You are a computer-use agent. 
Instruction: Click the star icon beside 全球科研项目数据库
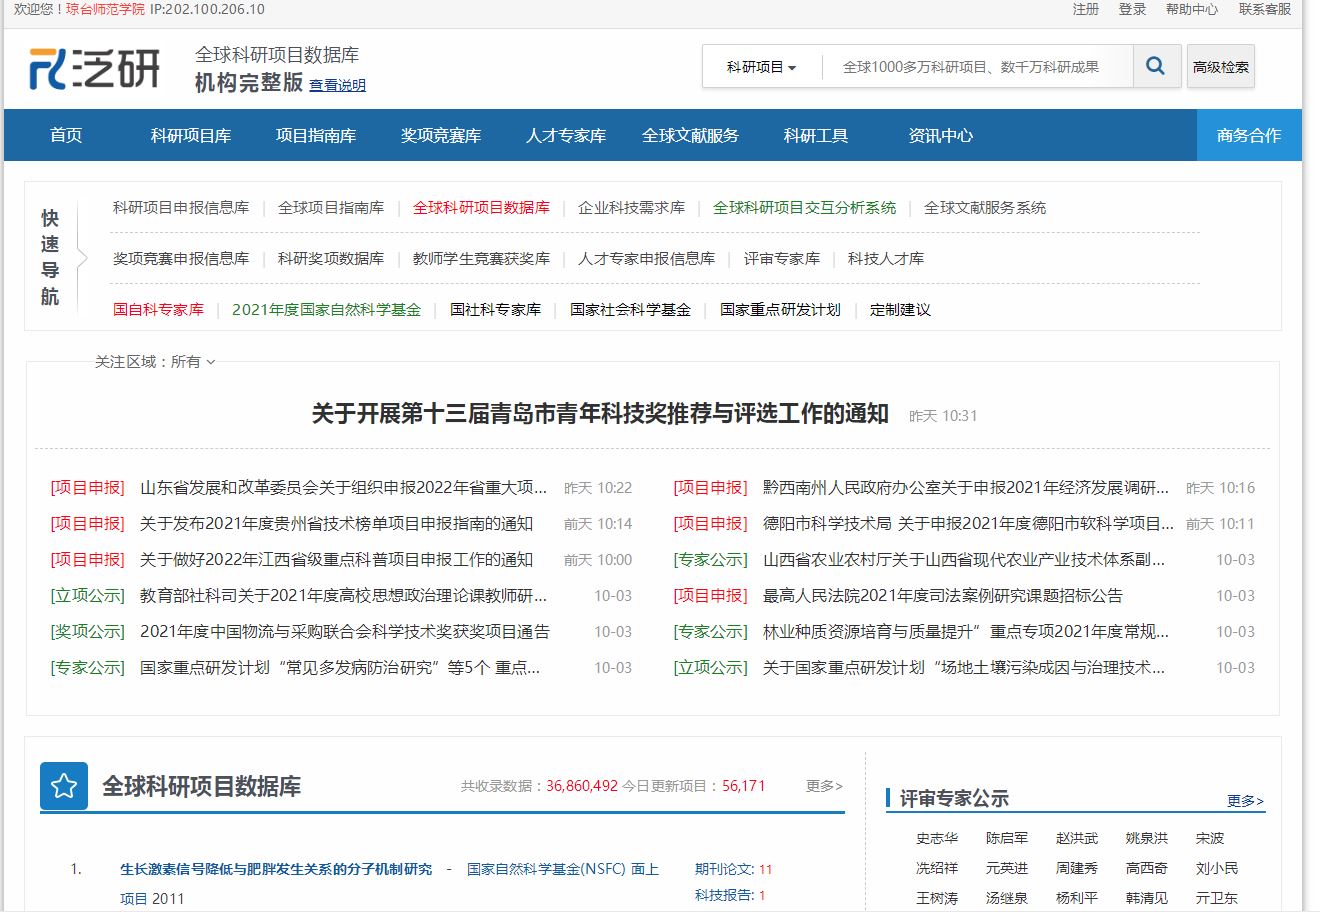64,786
